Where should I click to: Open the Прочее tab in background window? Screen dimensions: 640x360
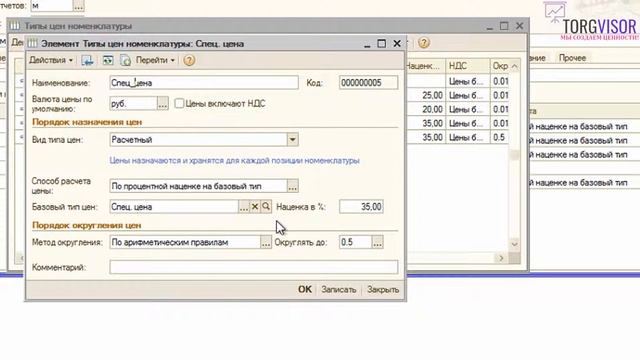click(x=572, y=58)
